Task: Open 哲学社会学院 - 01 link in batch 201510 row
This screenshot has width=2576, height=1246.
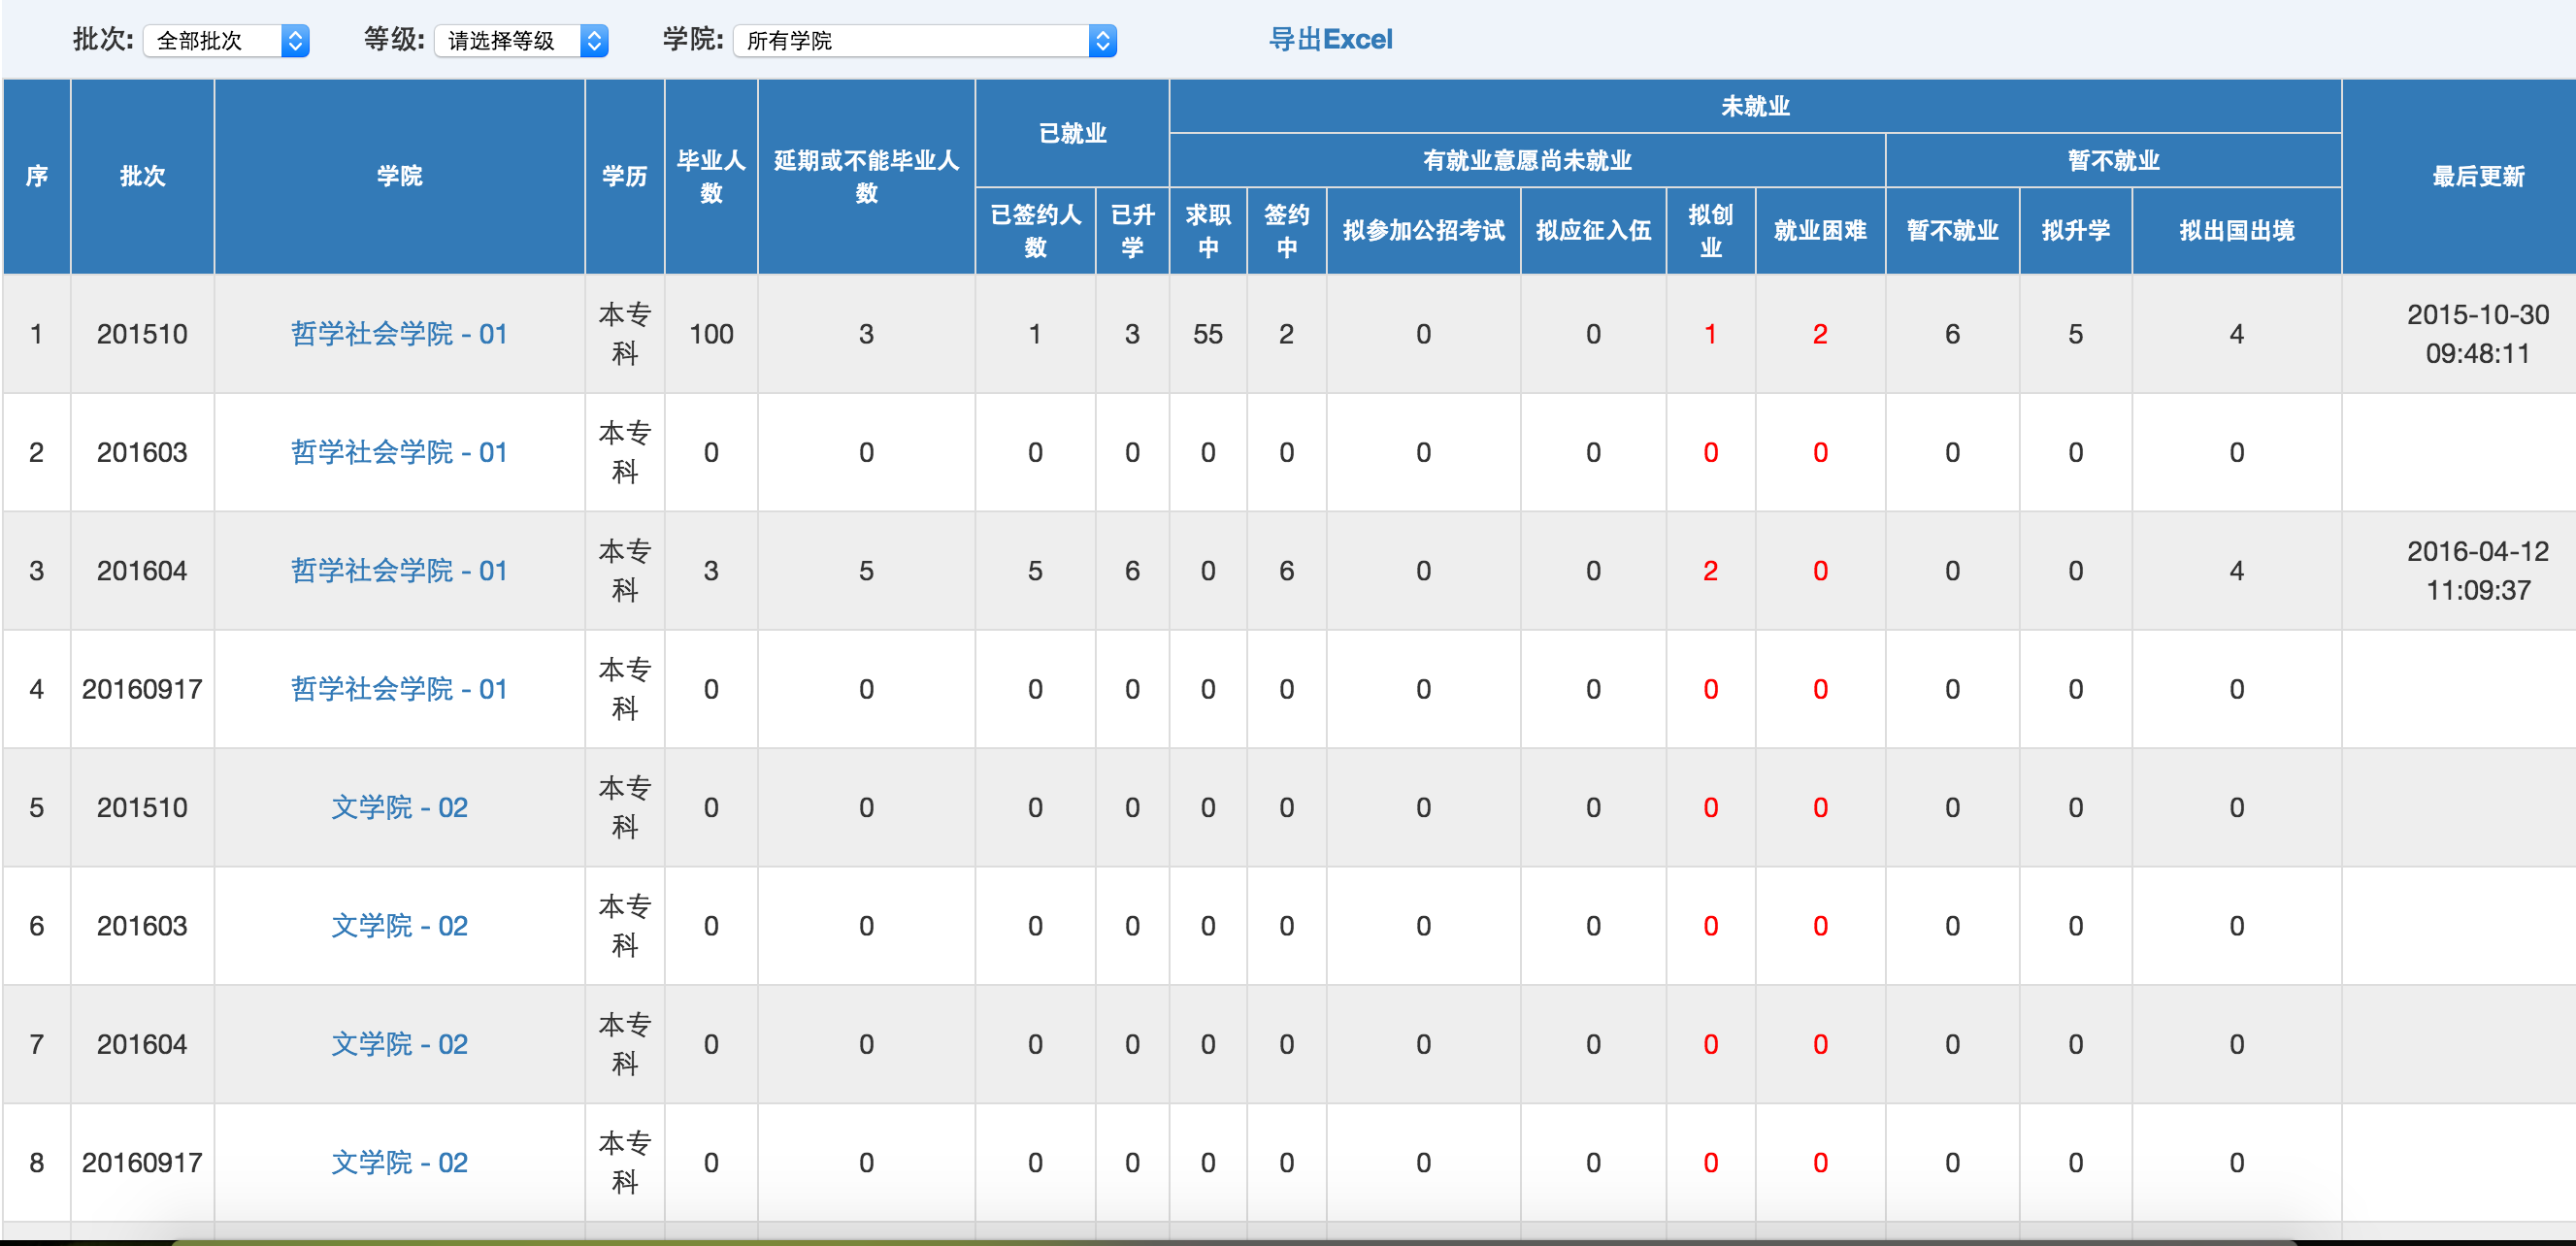Action: point(399,334)
